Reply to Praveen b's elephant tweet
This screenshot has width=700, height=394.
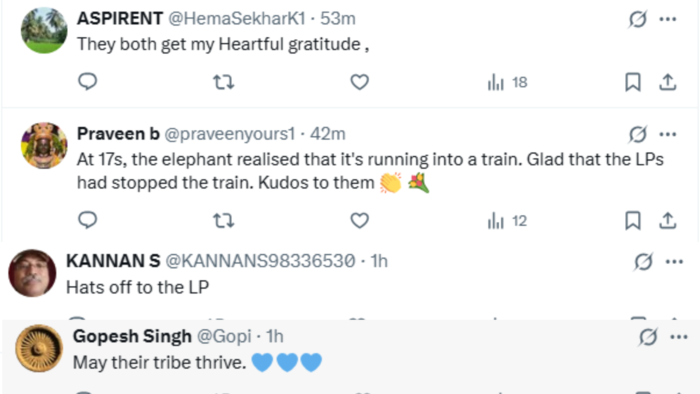tap(88, 220)
